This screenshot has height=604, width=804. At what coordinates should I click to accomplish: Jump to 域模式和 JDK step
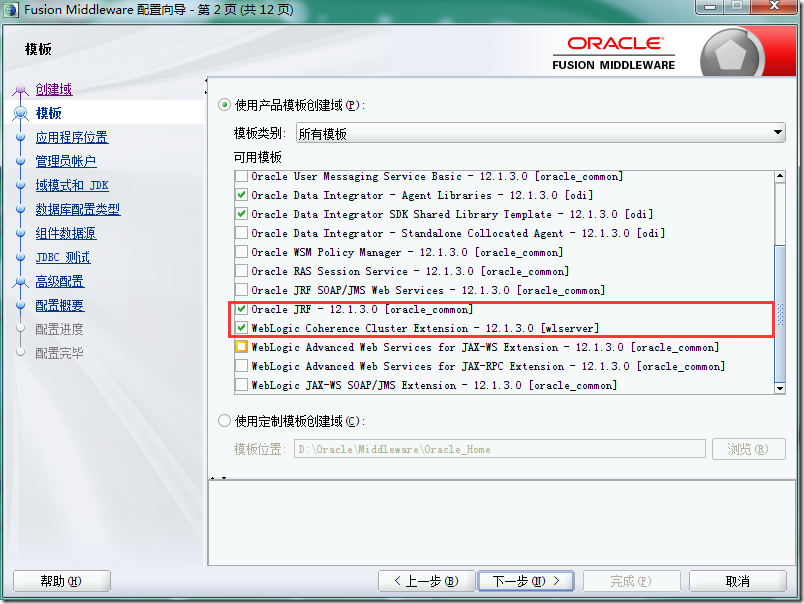[72, 186]
